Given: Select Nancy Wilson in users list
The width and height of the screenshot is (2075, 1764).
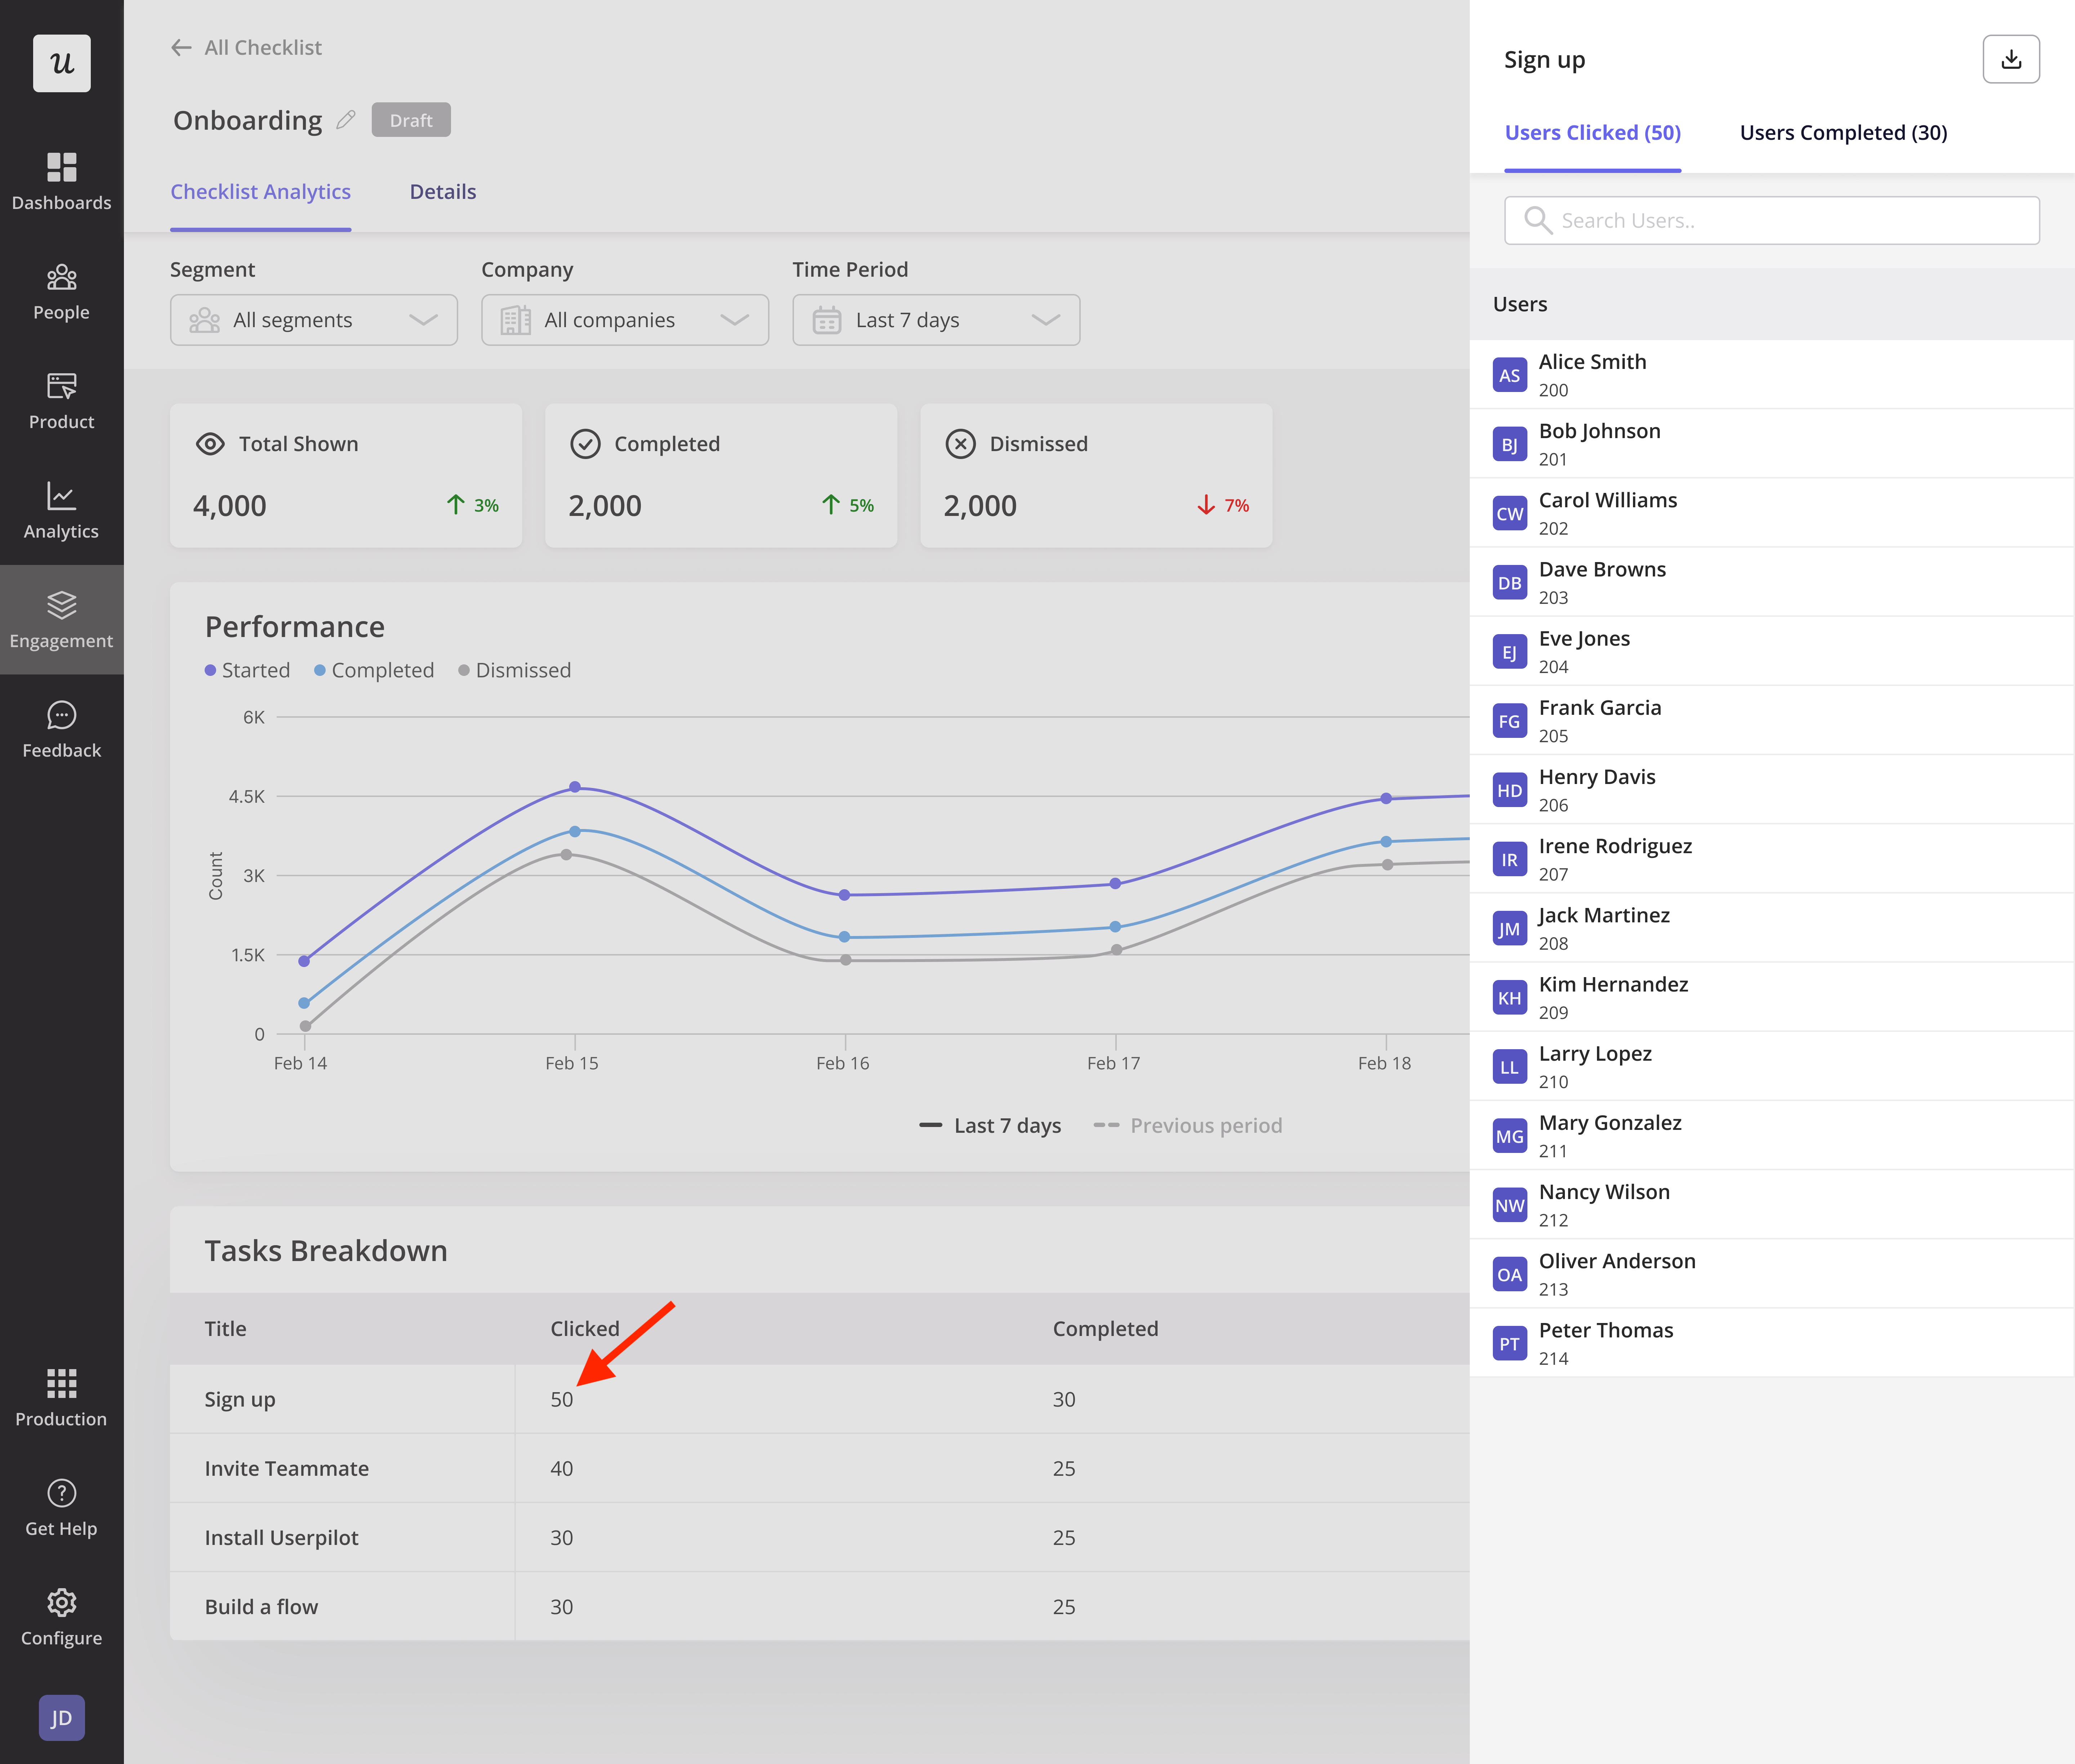Looking at the screenshot, I should tap(1772, 1205).
